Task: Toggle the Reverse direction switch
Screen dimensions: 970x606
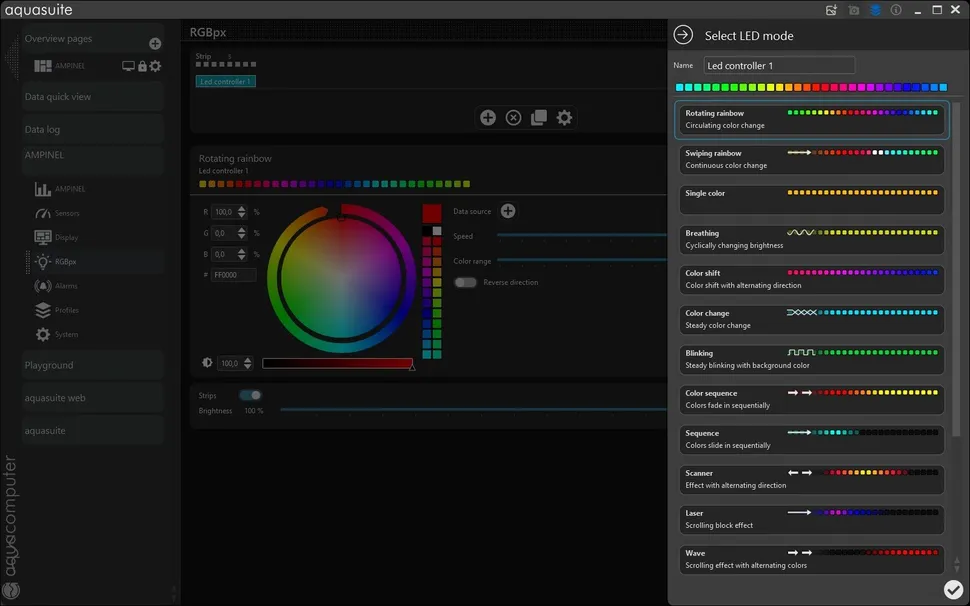Action: tap(465, 283)
